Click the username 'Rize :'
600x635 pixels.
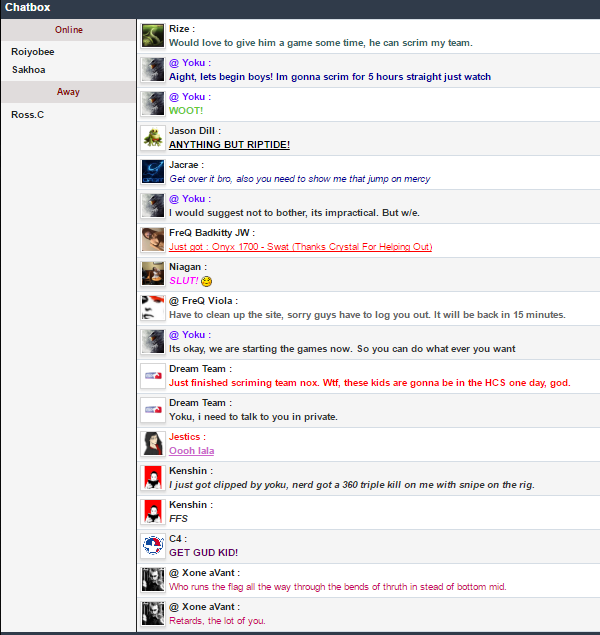[182, 29]
